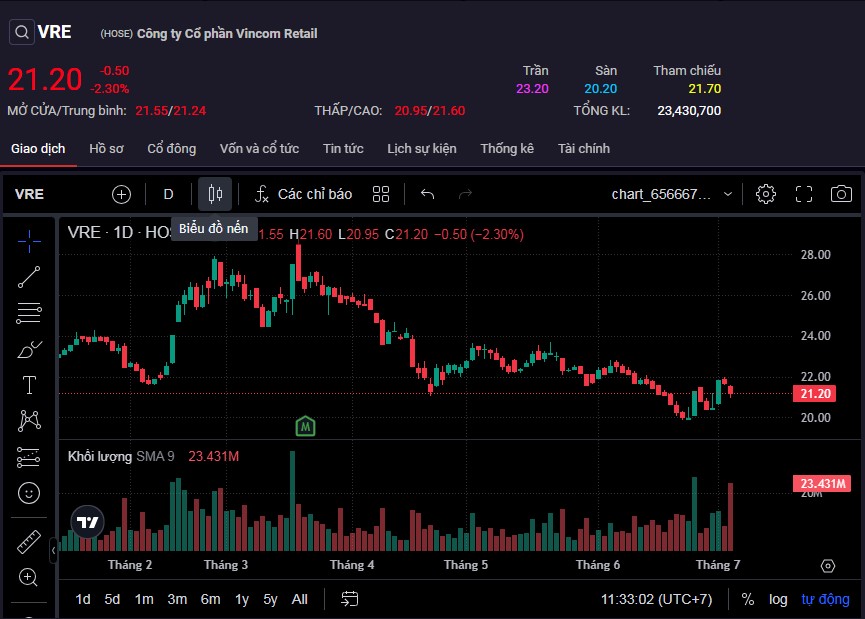Toggle auto scale labeled tự động
This screenshot has height=619, width=865.
click(x=825, y=599)
